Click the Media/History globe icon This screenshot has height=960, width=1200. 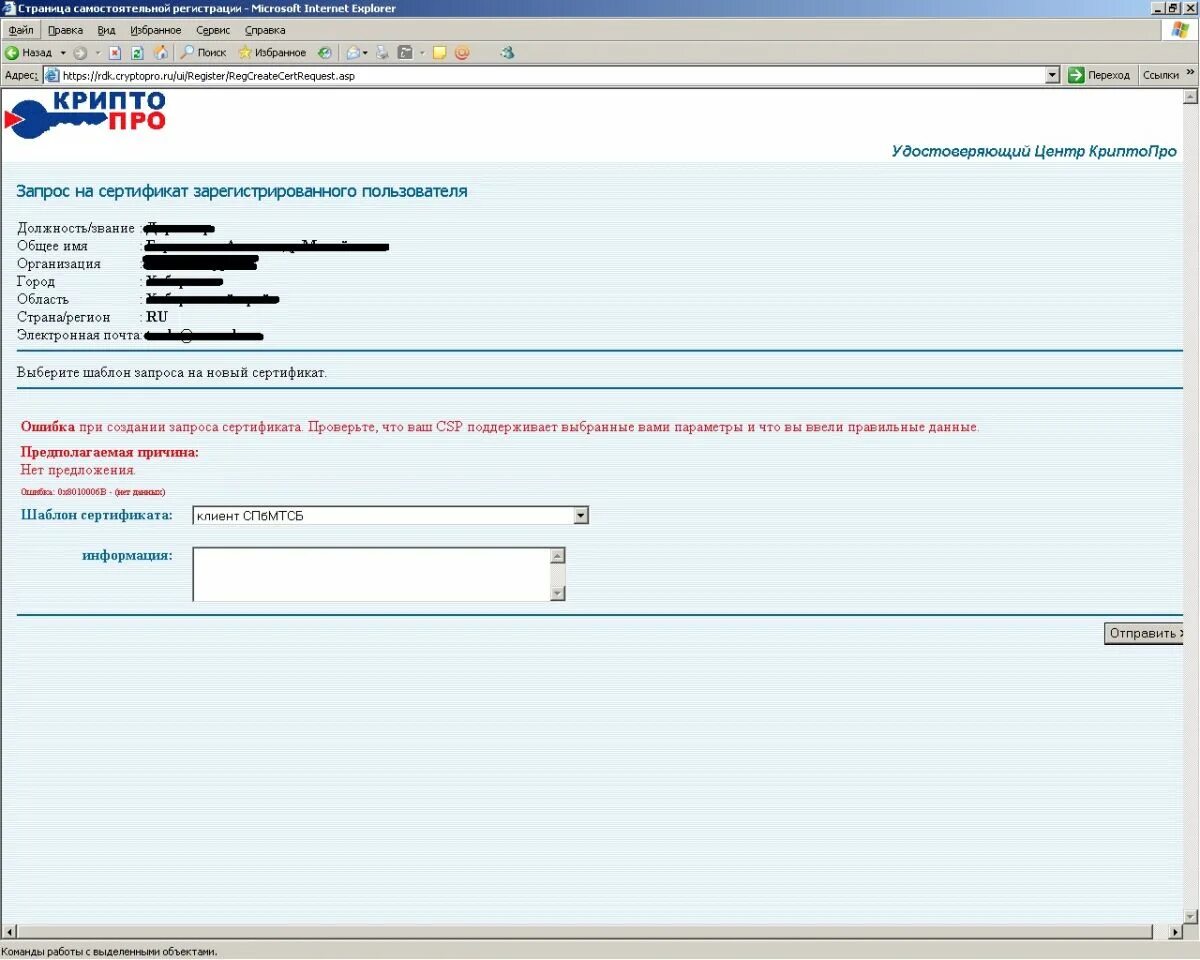click(324, 52)
